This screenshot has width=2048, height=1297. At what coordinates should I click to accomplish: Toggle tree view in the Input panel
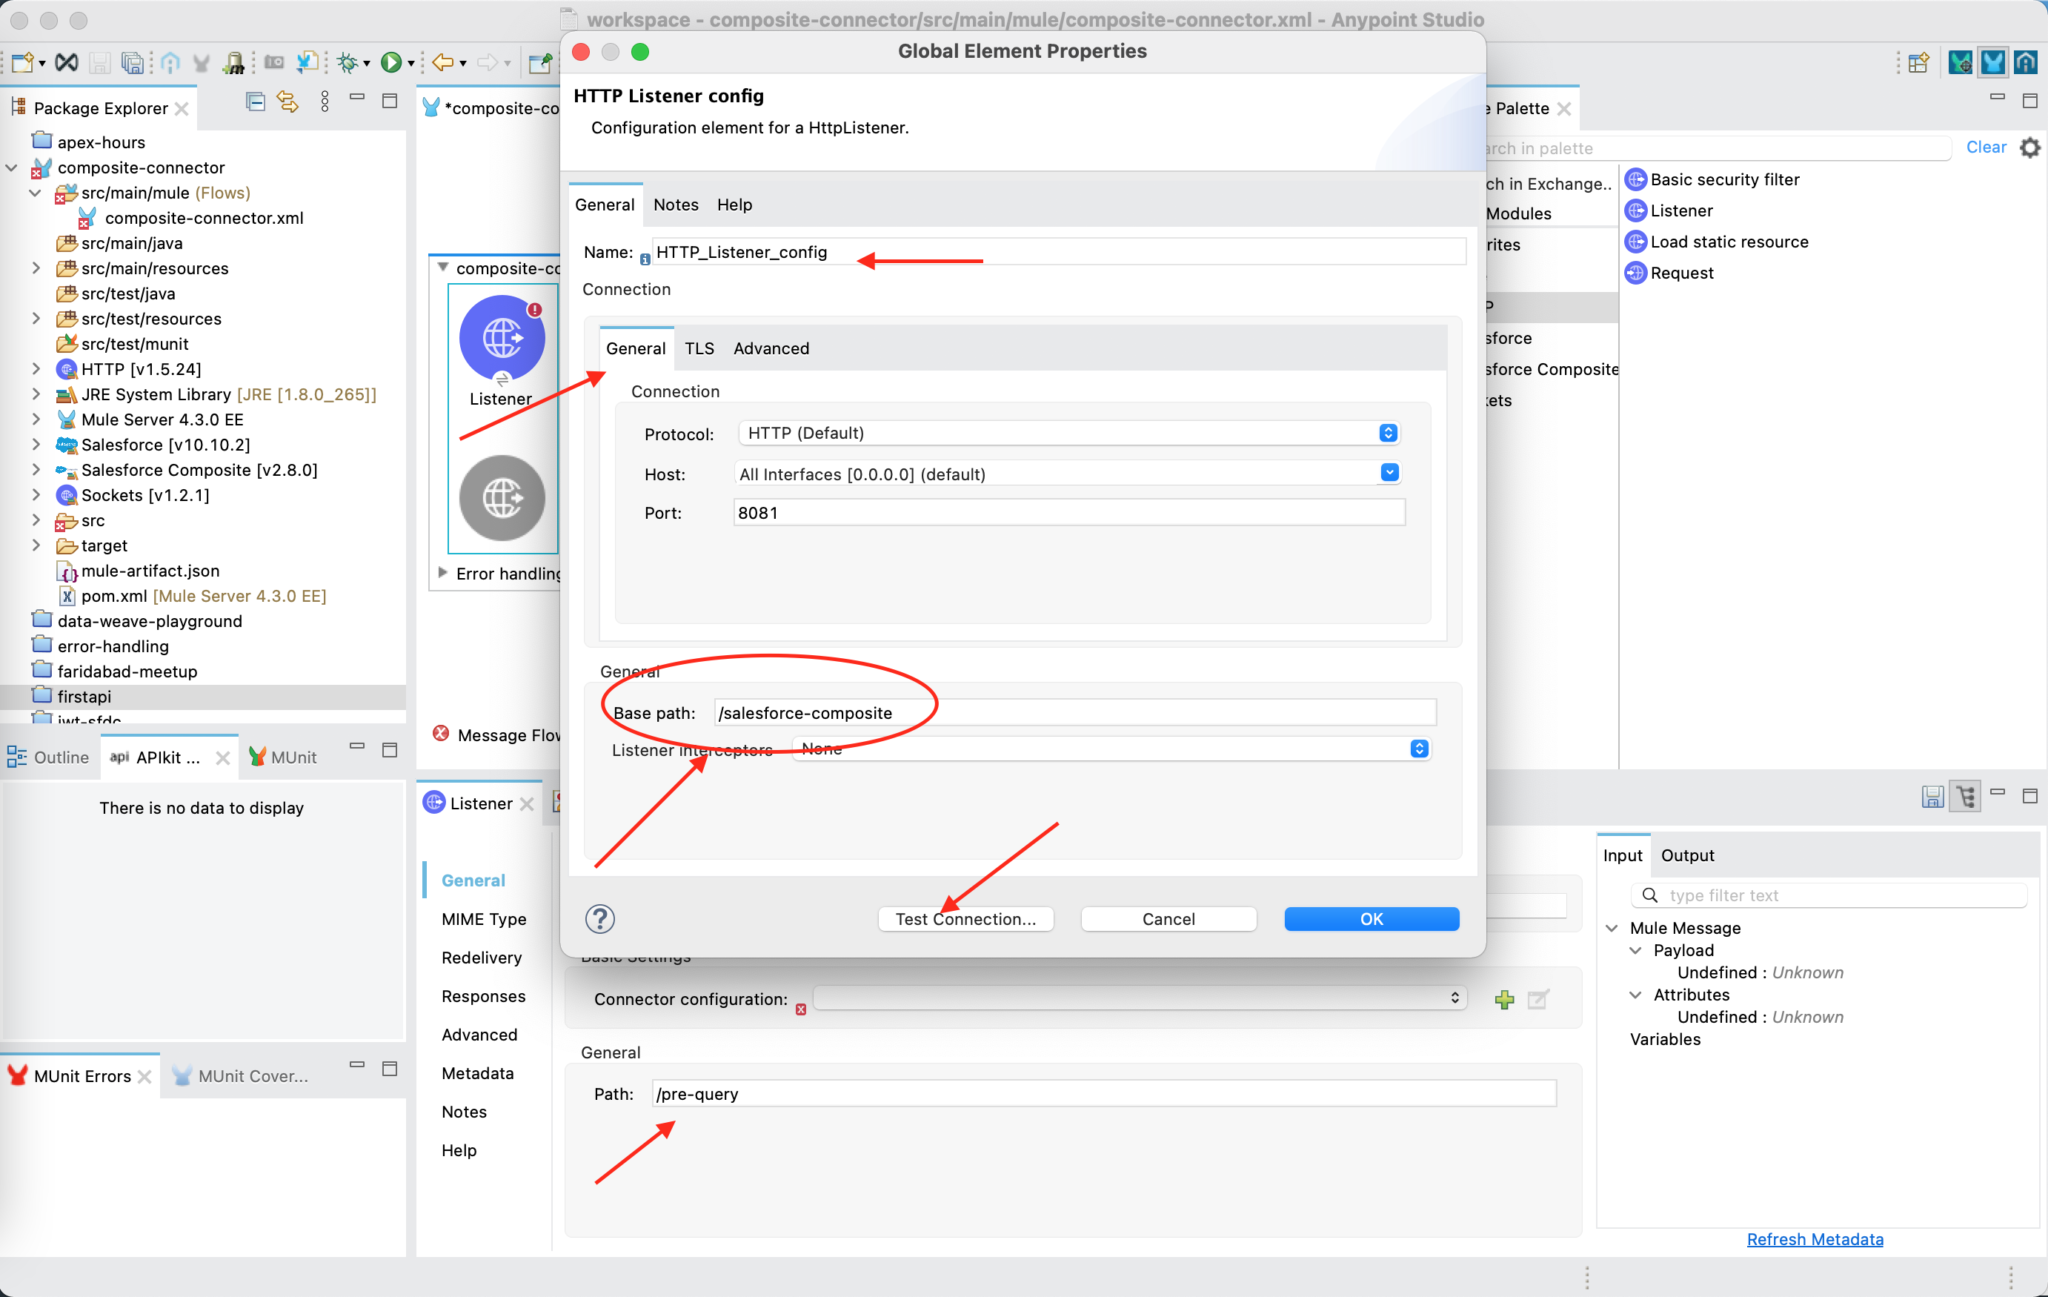tap(1965, 796)
